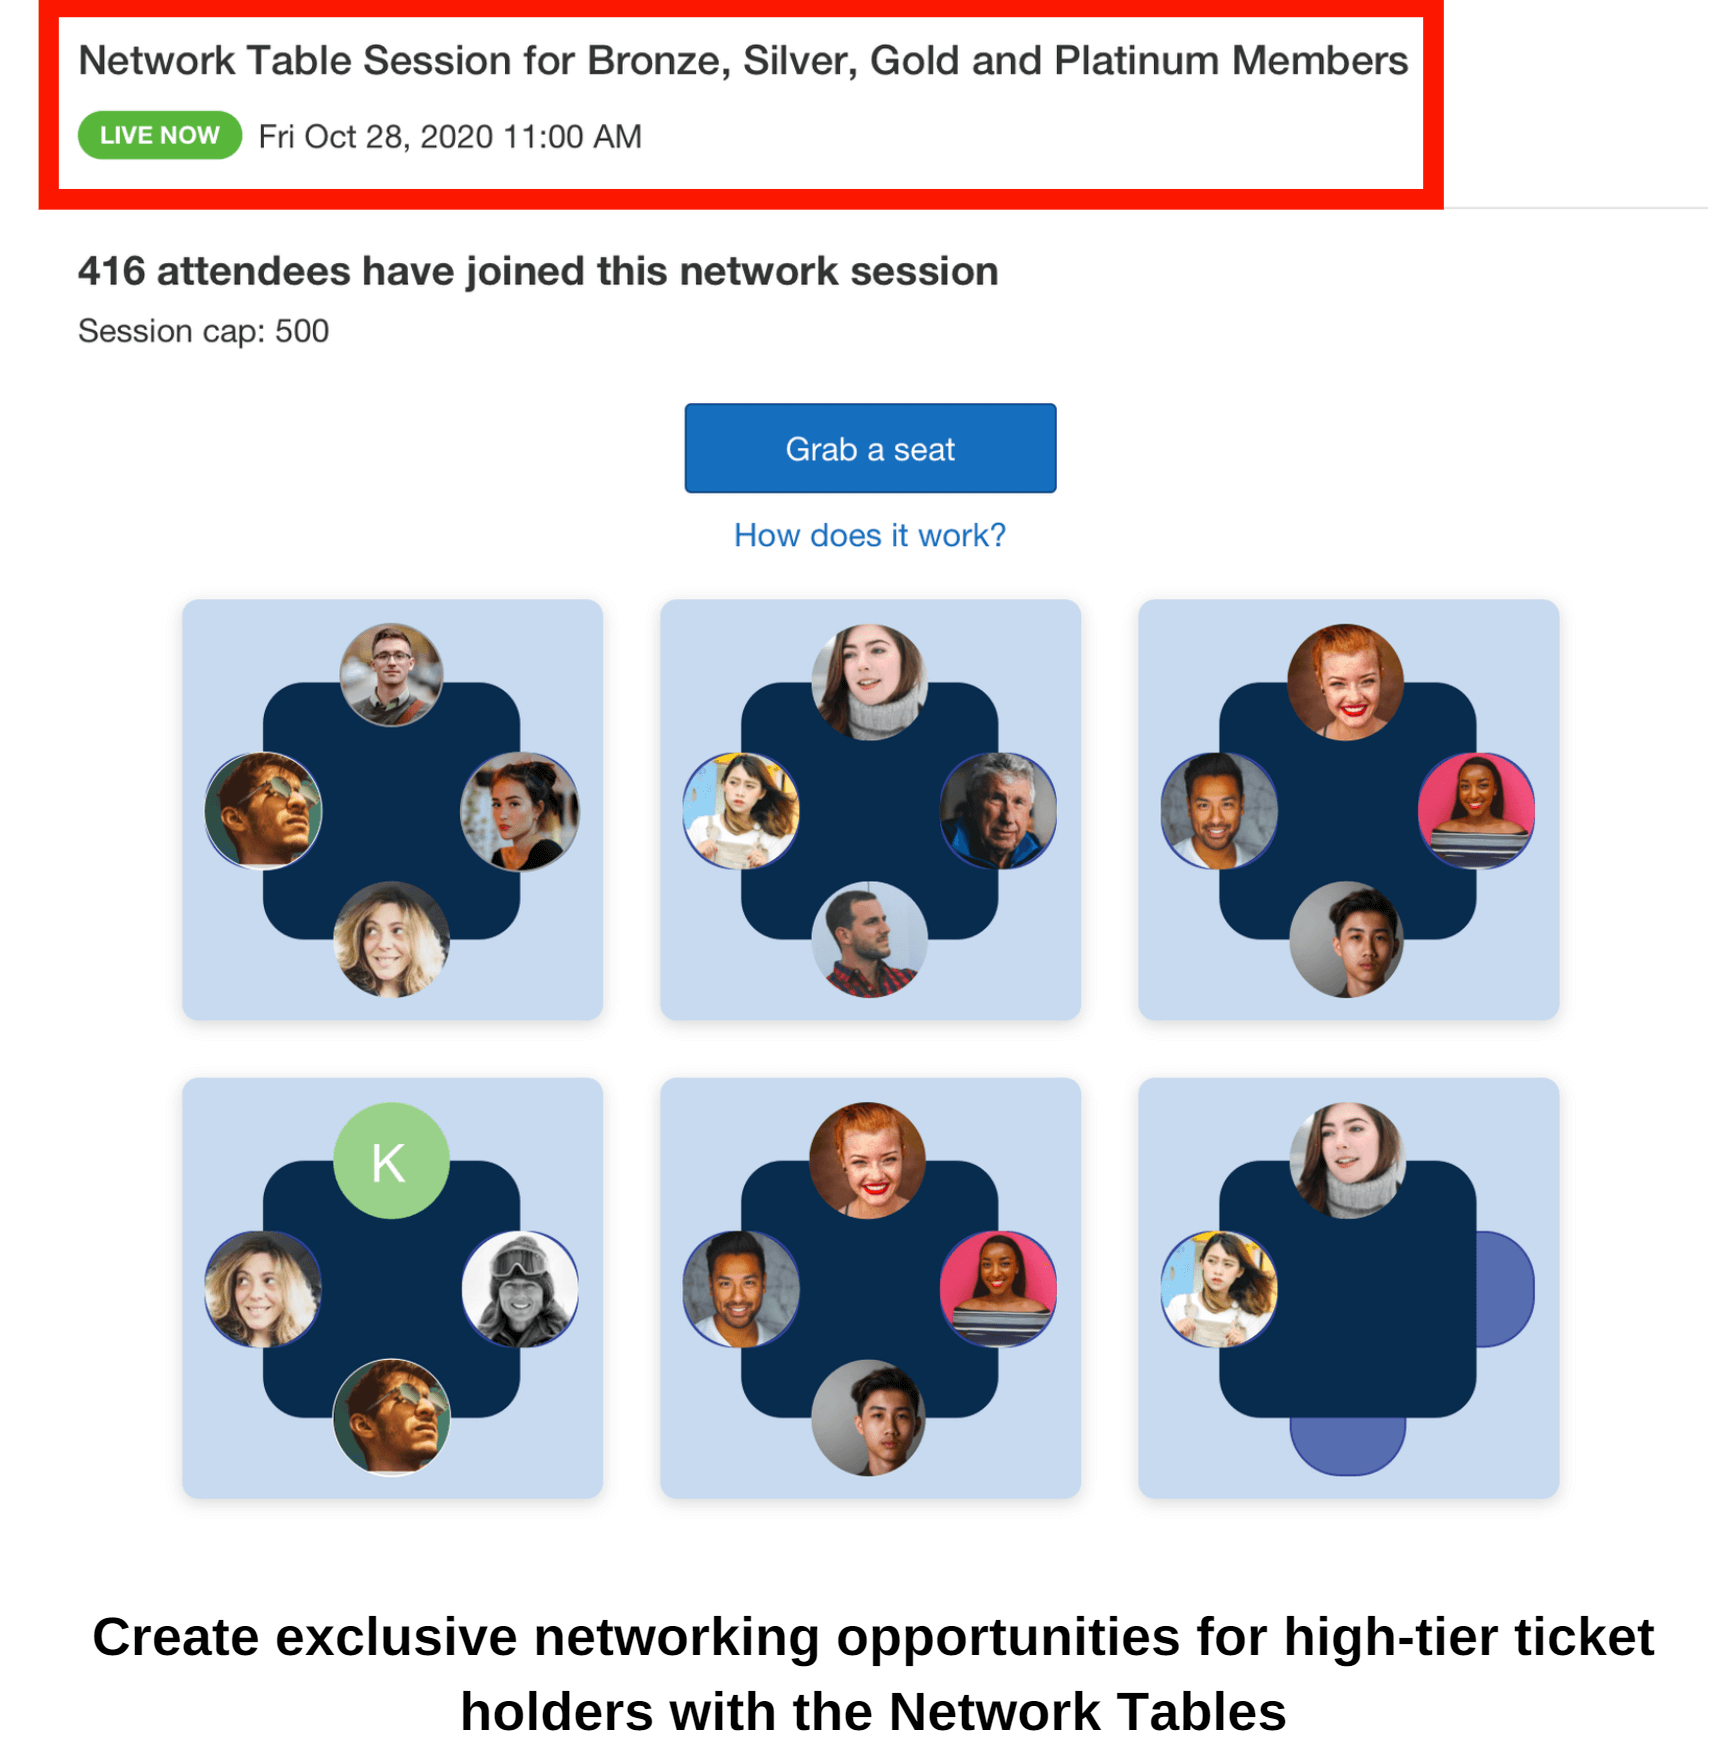Viewport: 1715px width, 1757px height.
Task: Click the woman with hair bun avatar
Action: [519, 810]
